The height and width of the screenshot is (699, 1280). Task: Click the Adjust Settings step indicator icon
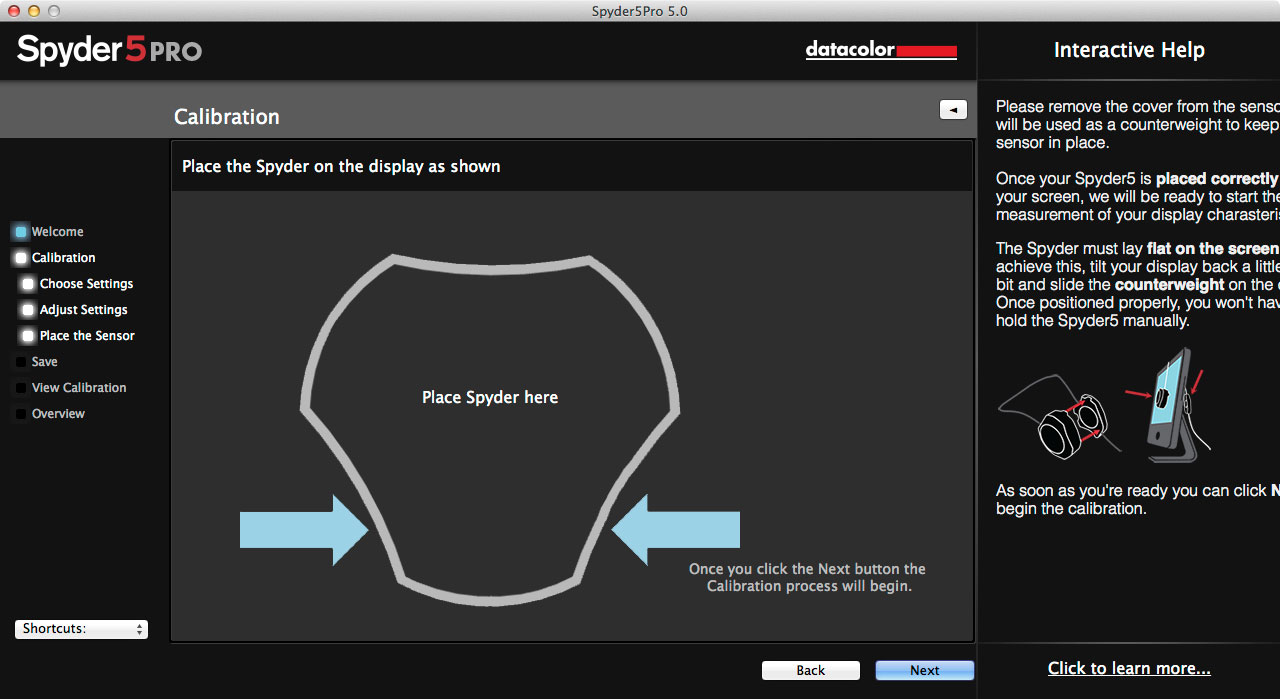tap(28, 310)
